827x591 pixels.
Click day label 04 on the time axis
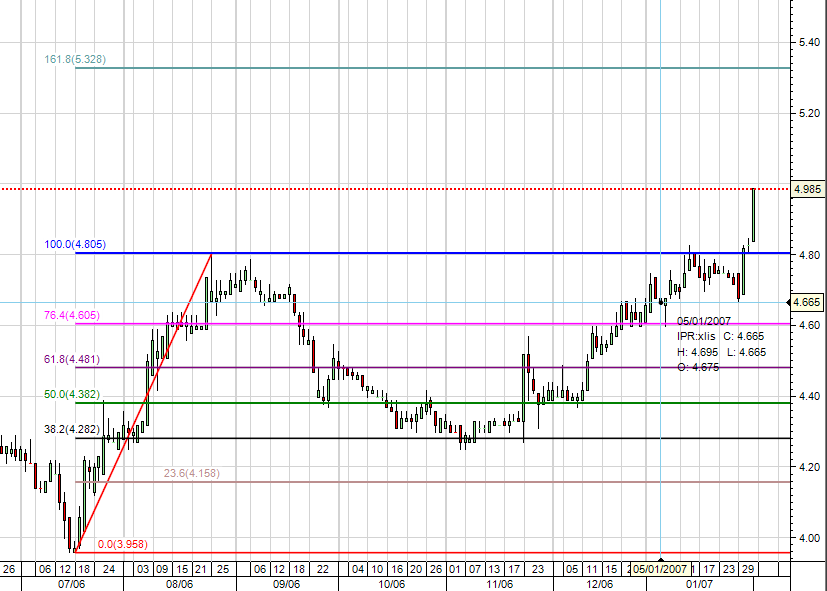(x=358, y=569)
